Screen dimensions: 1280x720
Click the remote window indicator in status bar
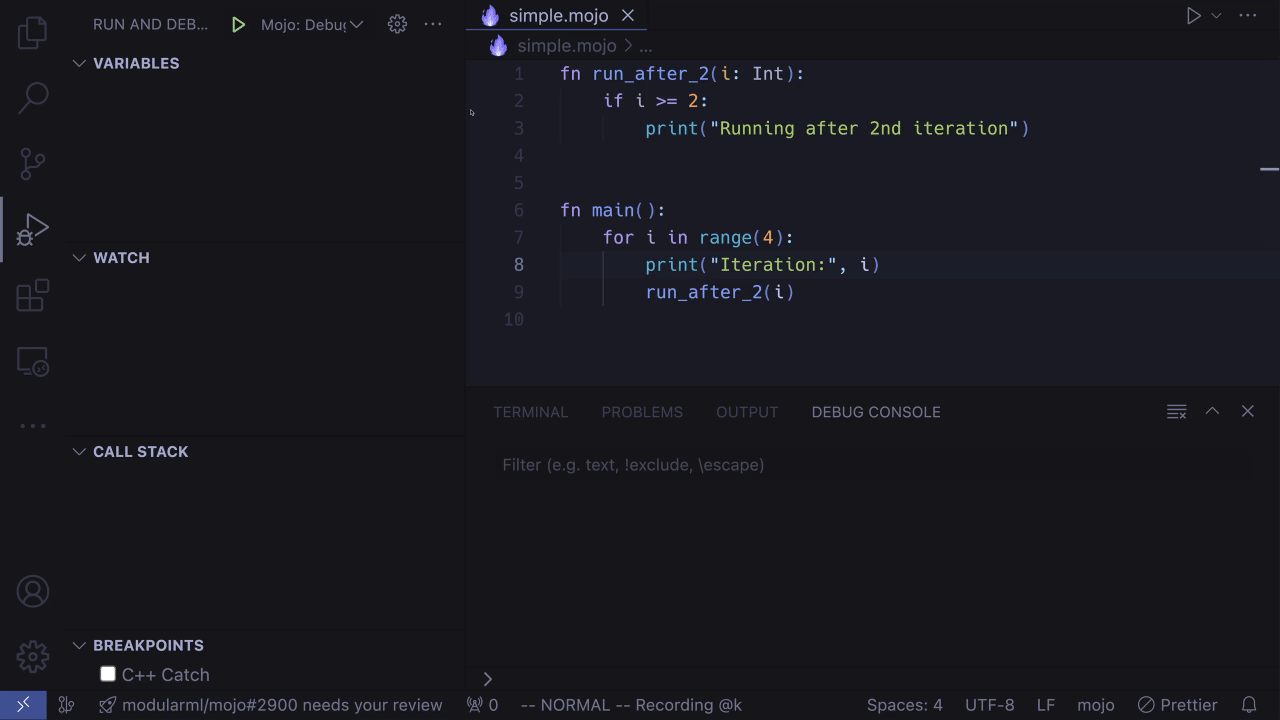click(23, 705)
